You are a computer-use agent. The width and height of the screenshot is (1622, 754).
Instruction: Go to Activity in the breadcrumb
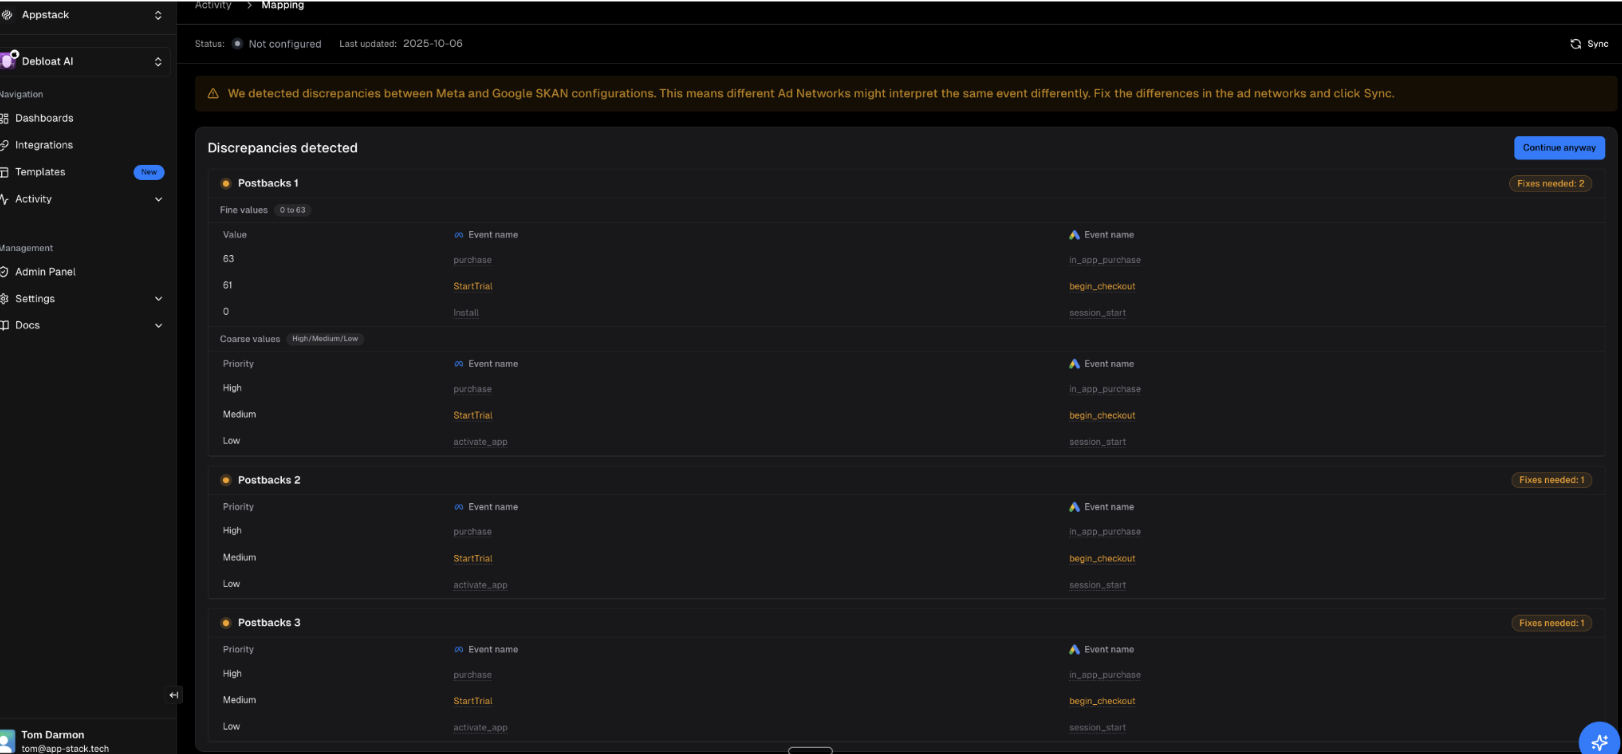point(213,6)
